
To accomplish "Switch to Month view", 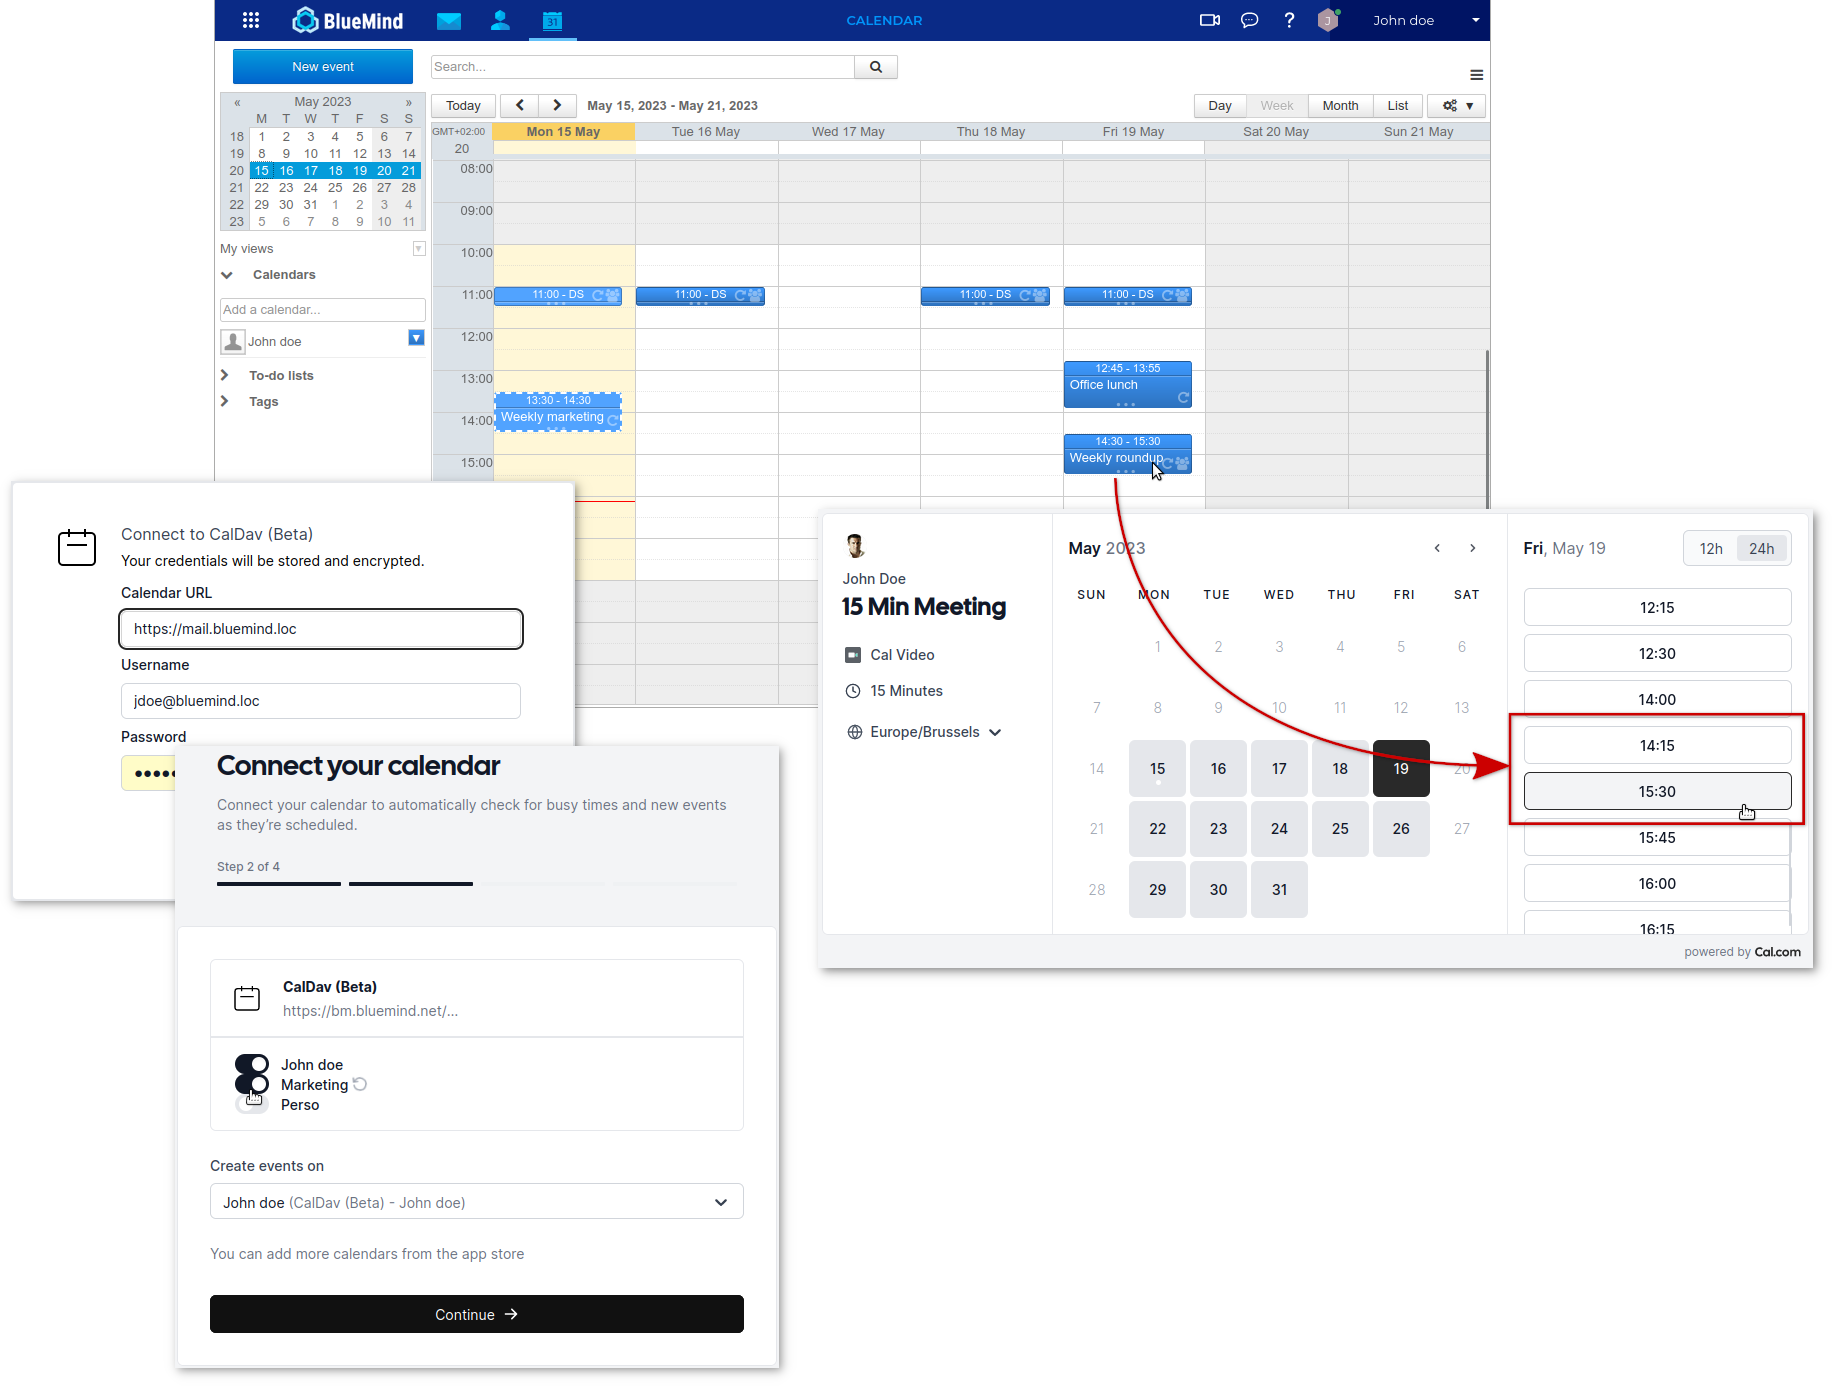I will (x=1340, y=106).
